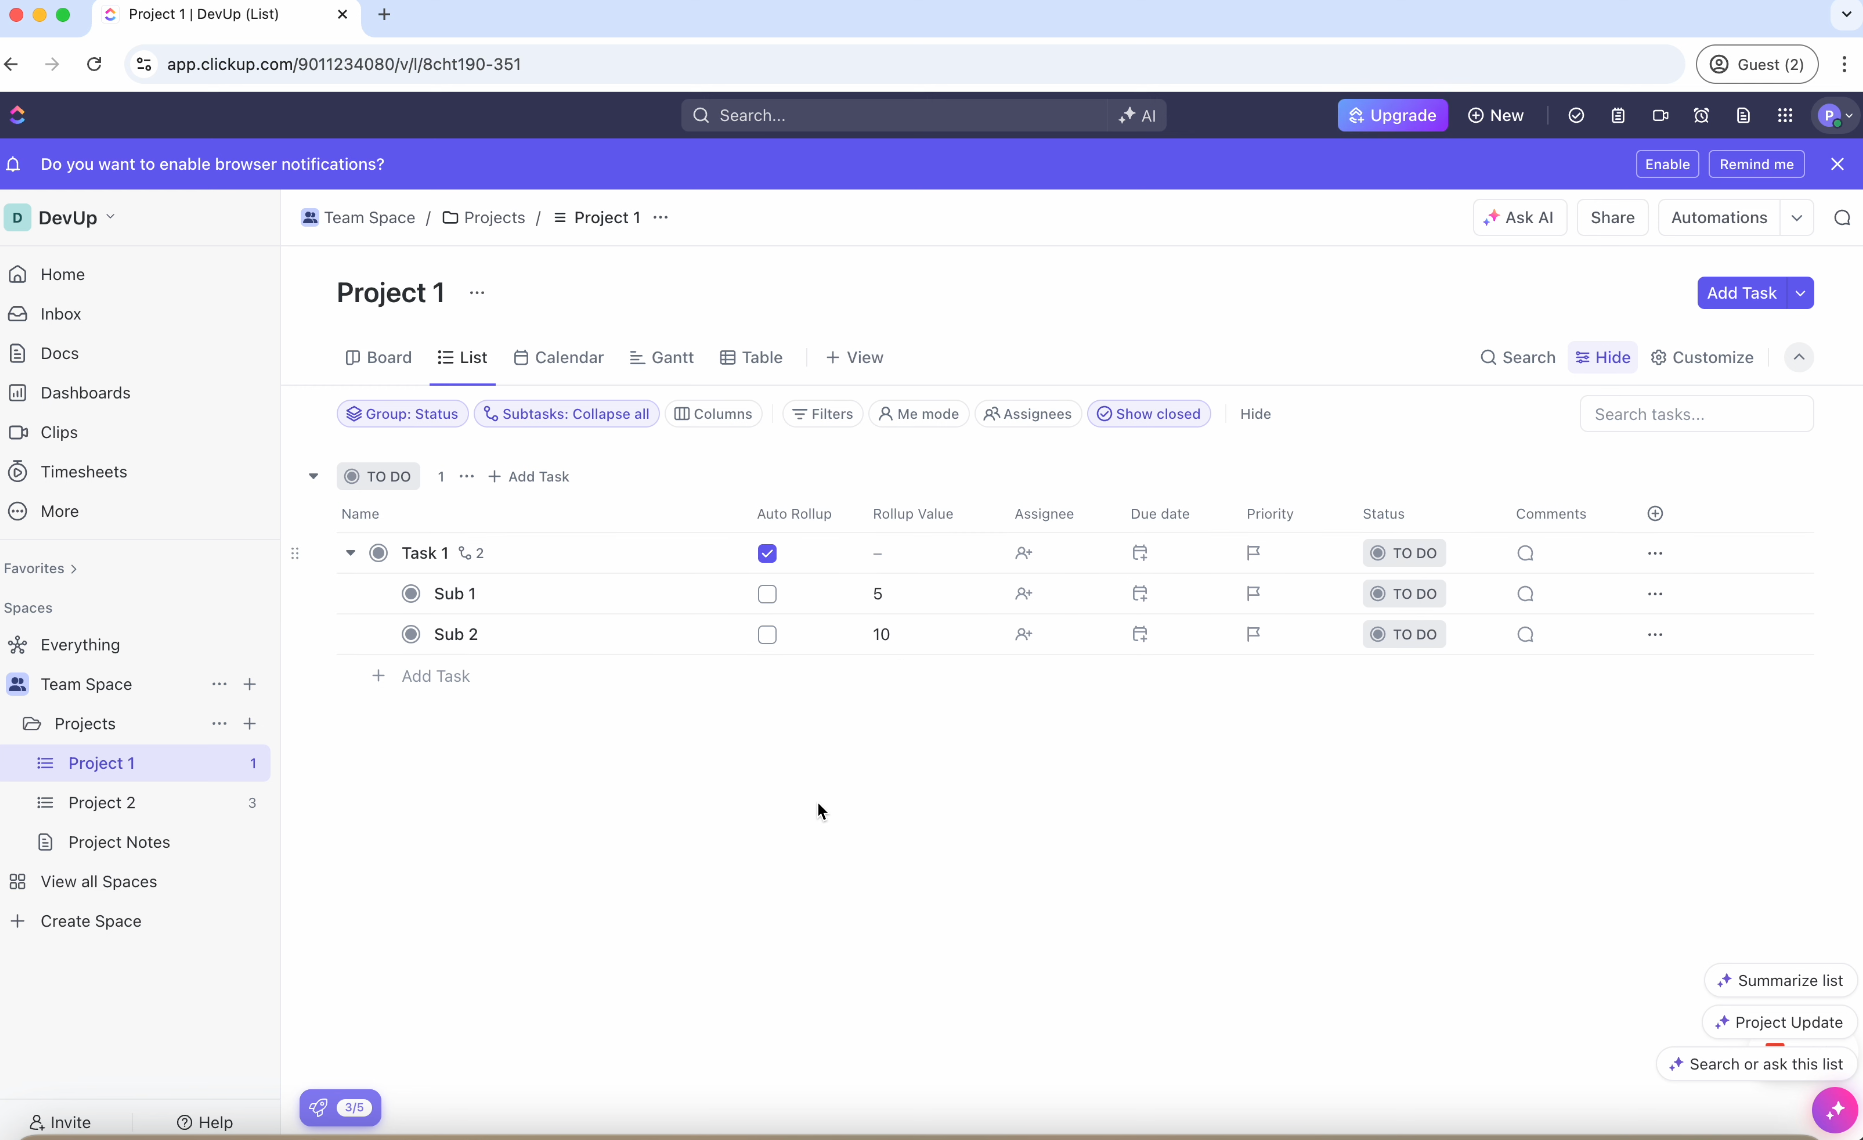Enable browser notifications
1863x1140 pixels.
(1666, 163)
